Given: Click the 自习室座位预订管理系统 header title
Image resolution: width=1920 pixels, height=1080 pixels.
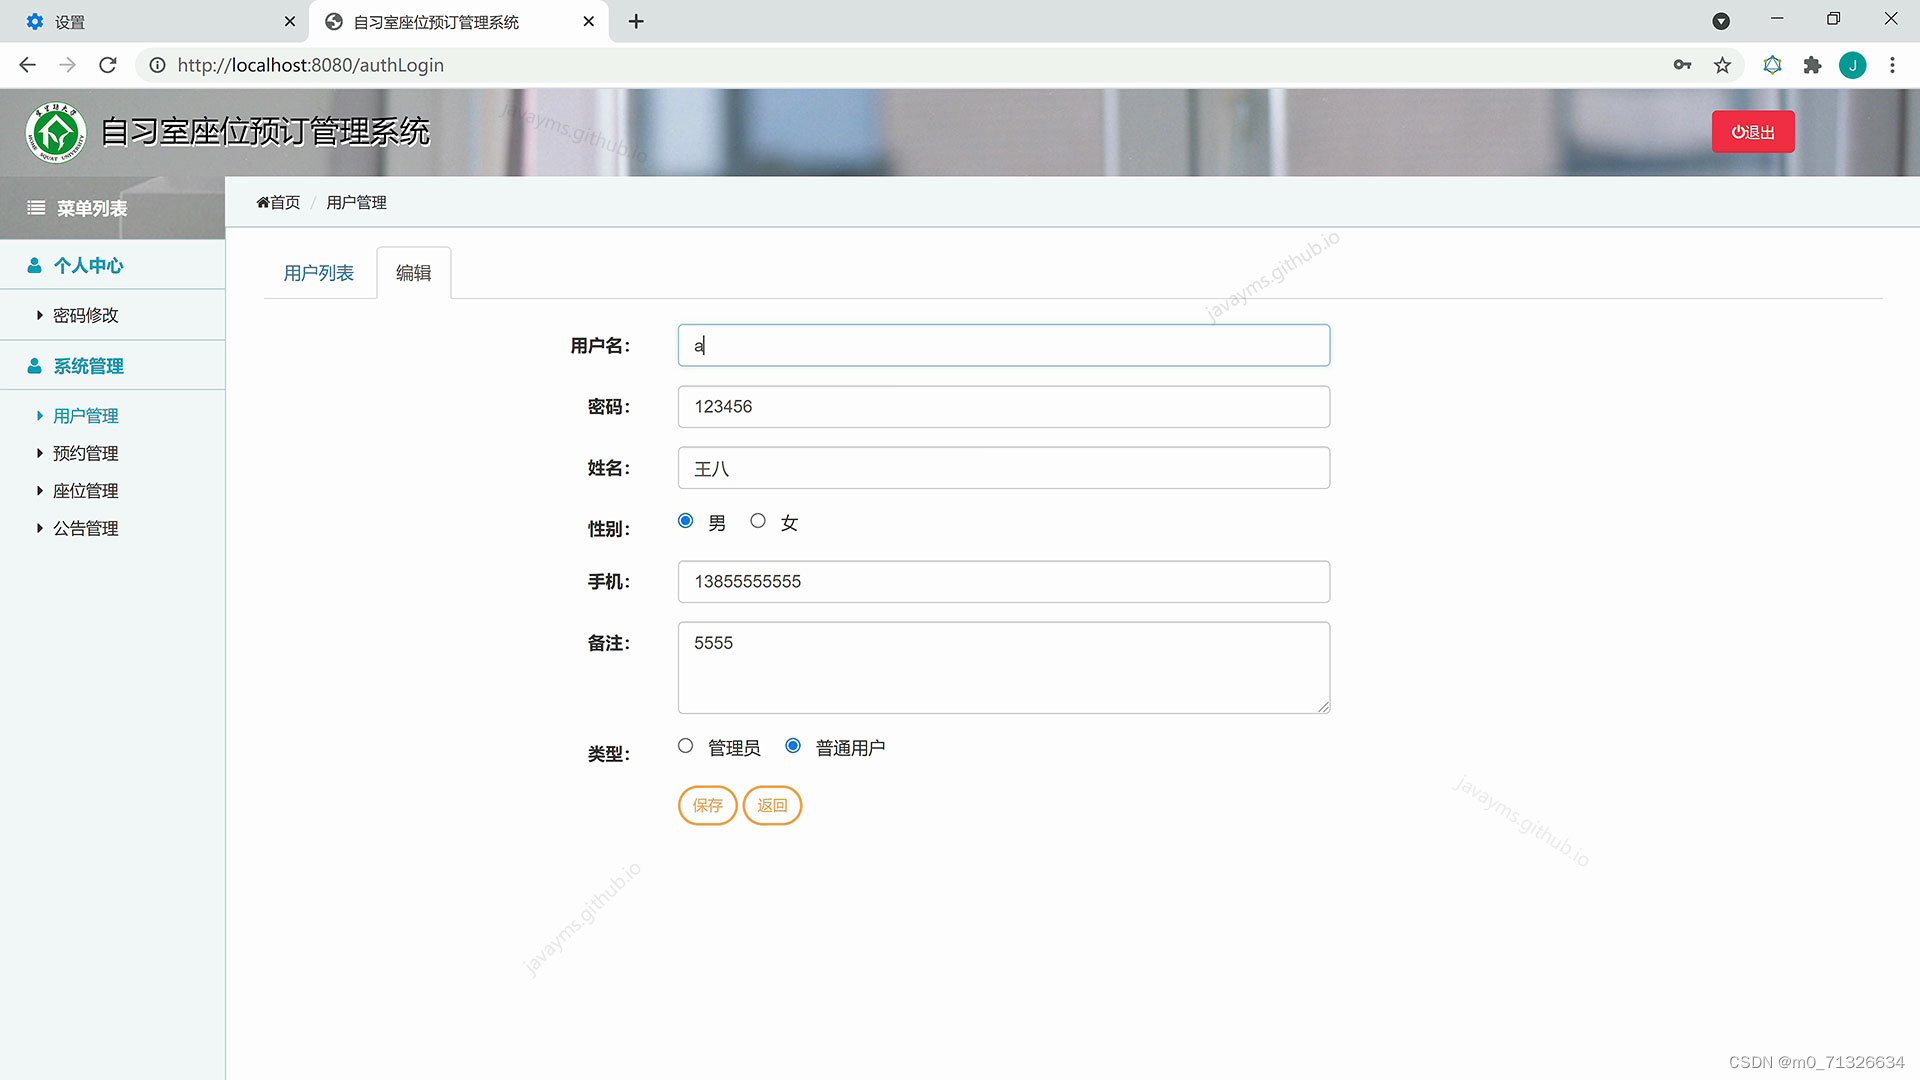Looking at the screenshot, I should [x=265, y=132].
